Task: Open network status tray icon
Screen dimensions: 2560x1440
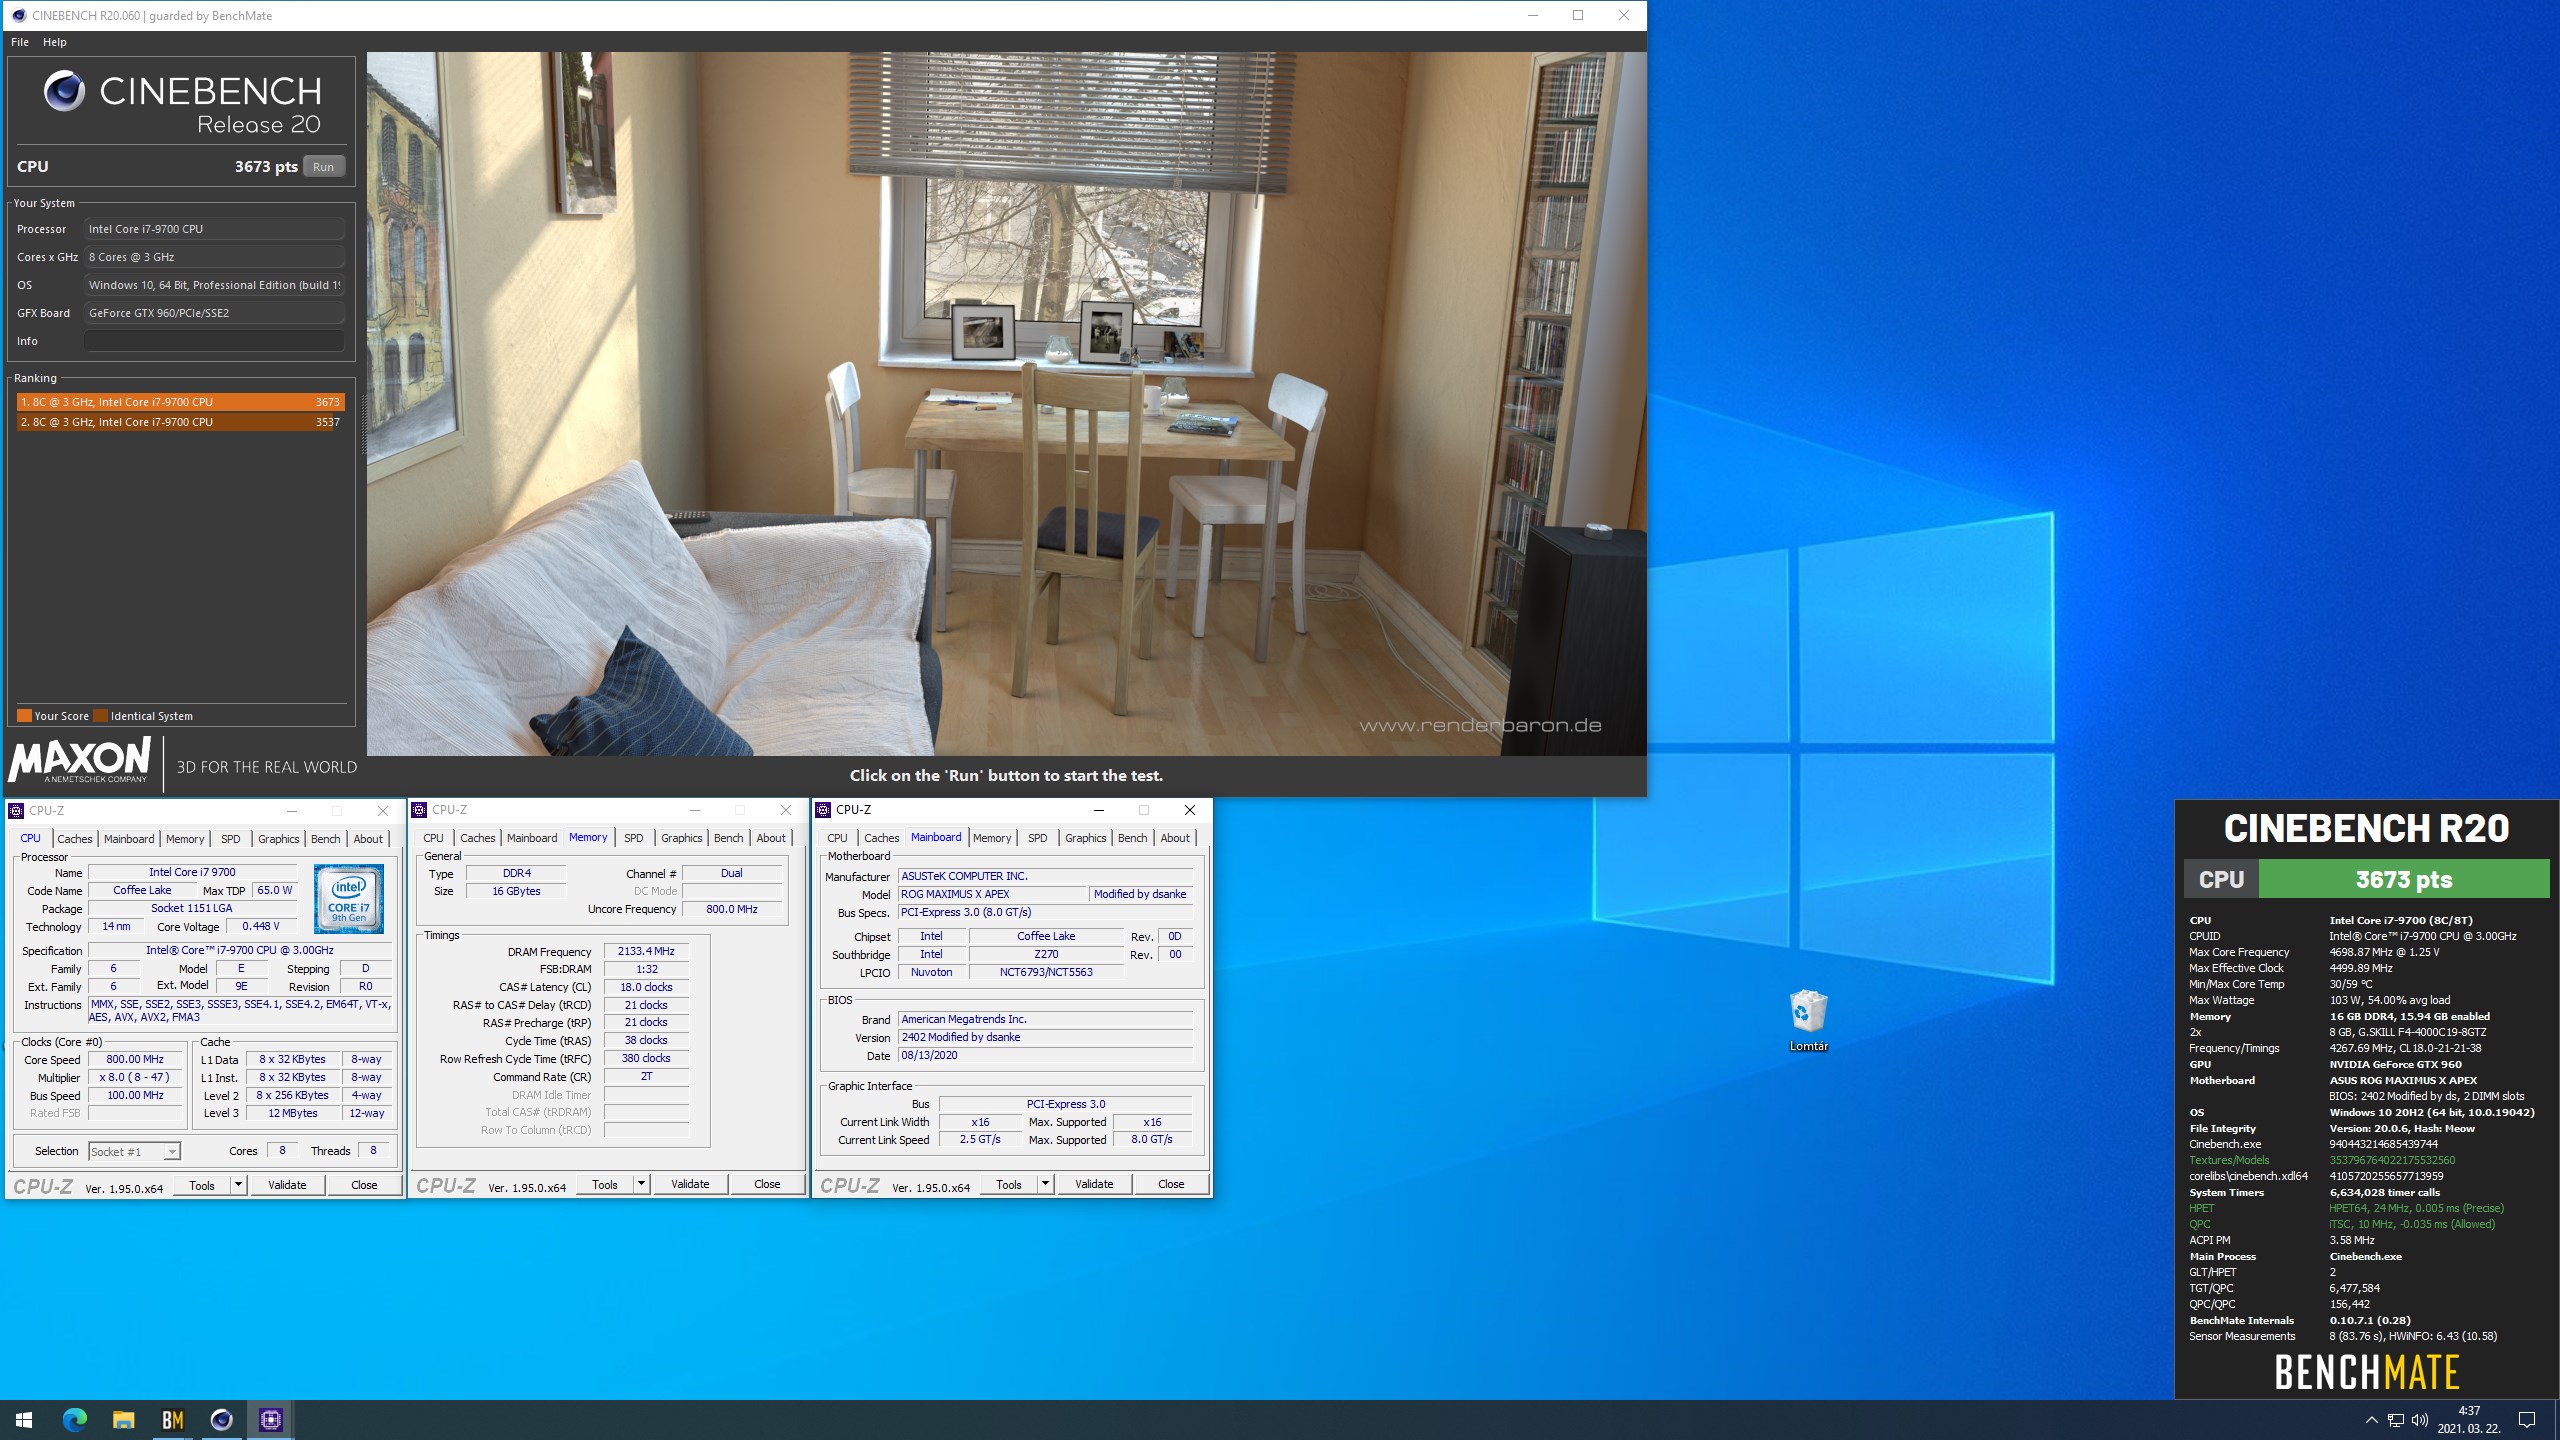Action: (2396, 1420)
